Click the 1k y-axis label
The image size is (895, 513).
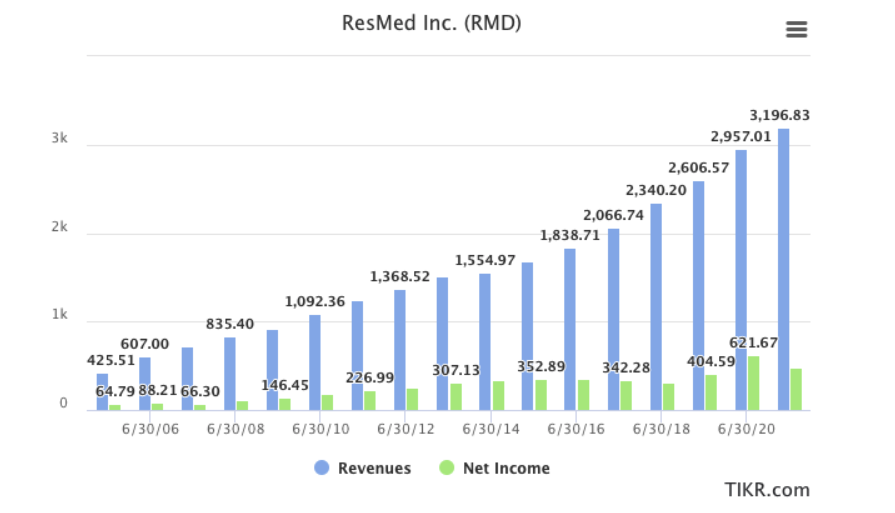click(59, 315)
